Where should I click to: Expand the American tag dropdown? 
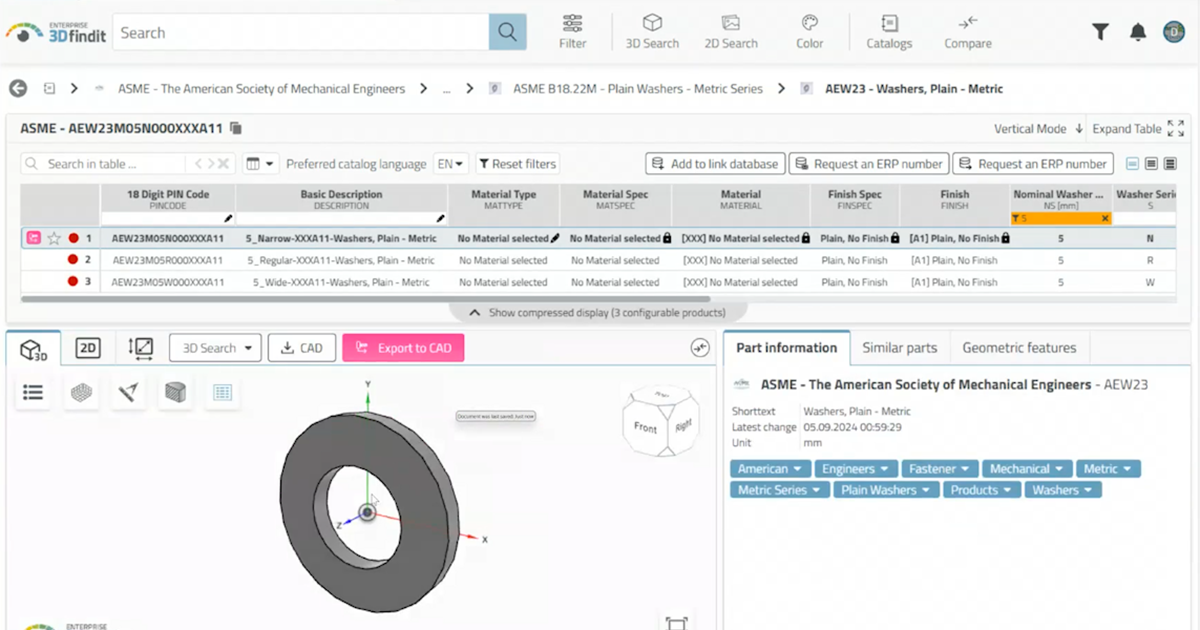pyautogui.click(x=770, y=468)
